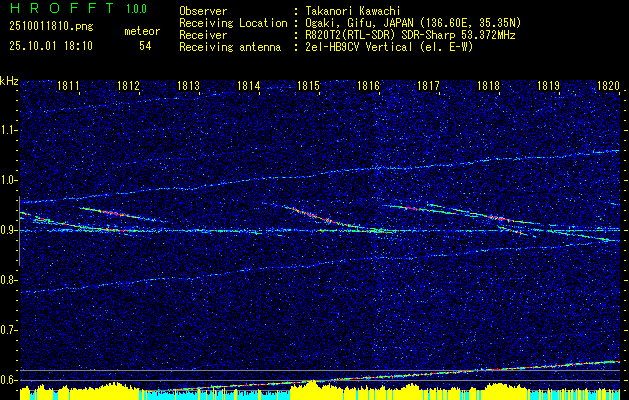Select the 0.8 frequency axis label
The width and height of the screenshot is (629, 400).
9,280
